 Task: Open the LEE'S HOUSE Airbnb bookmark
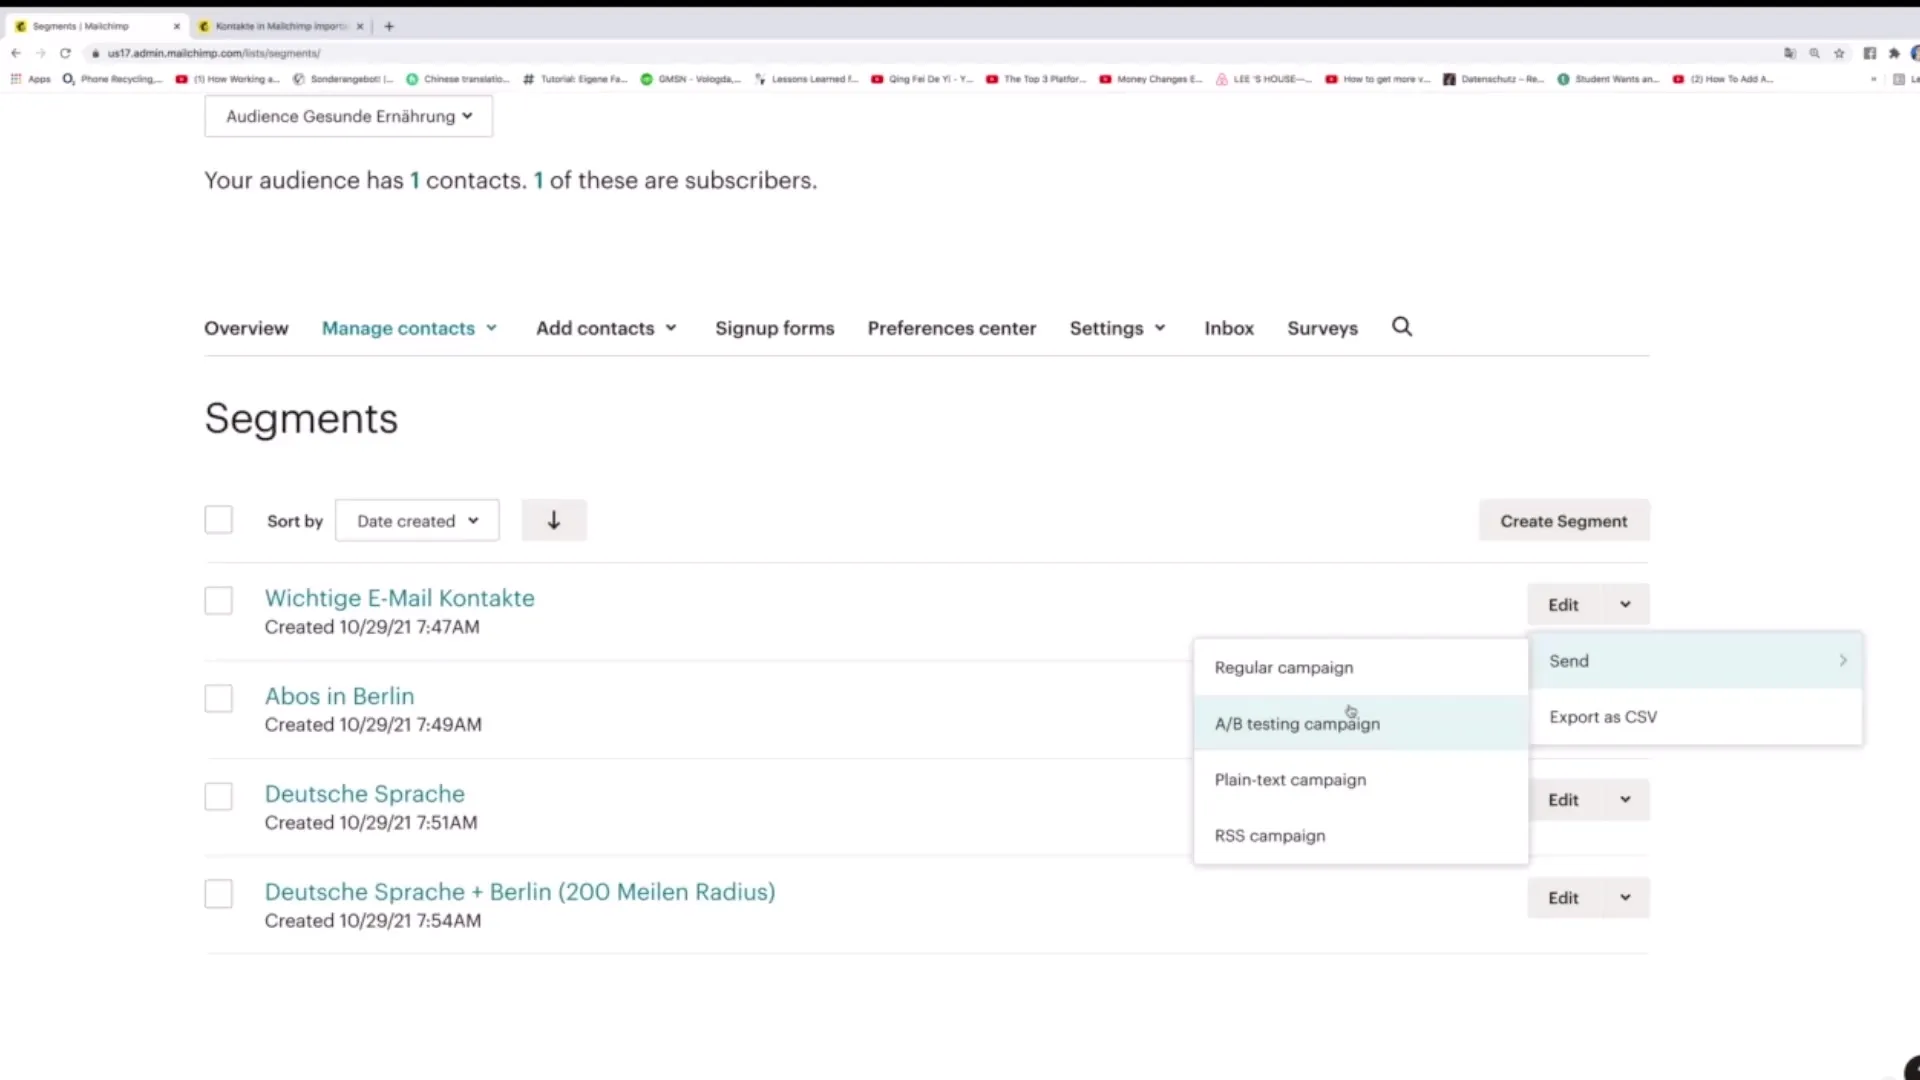1264,79
